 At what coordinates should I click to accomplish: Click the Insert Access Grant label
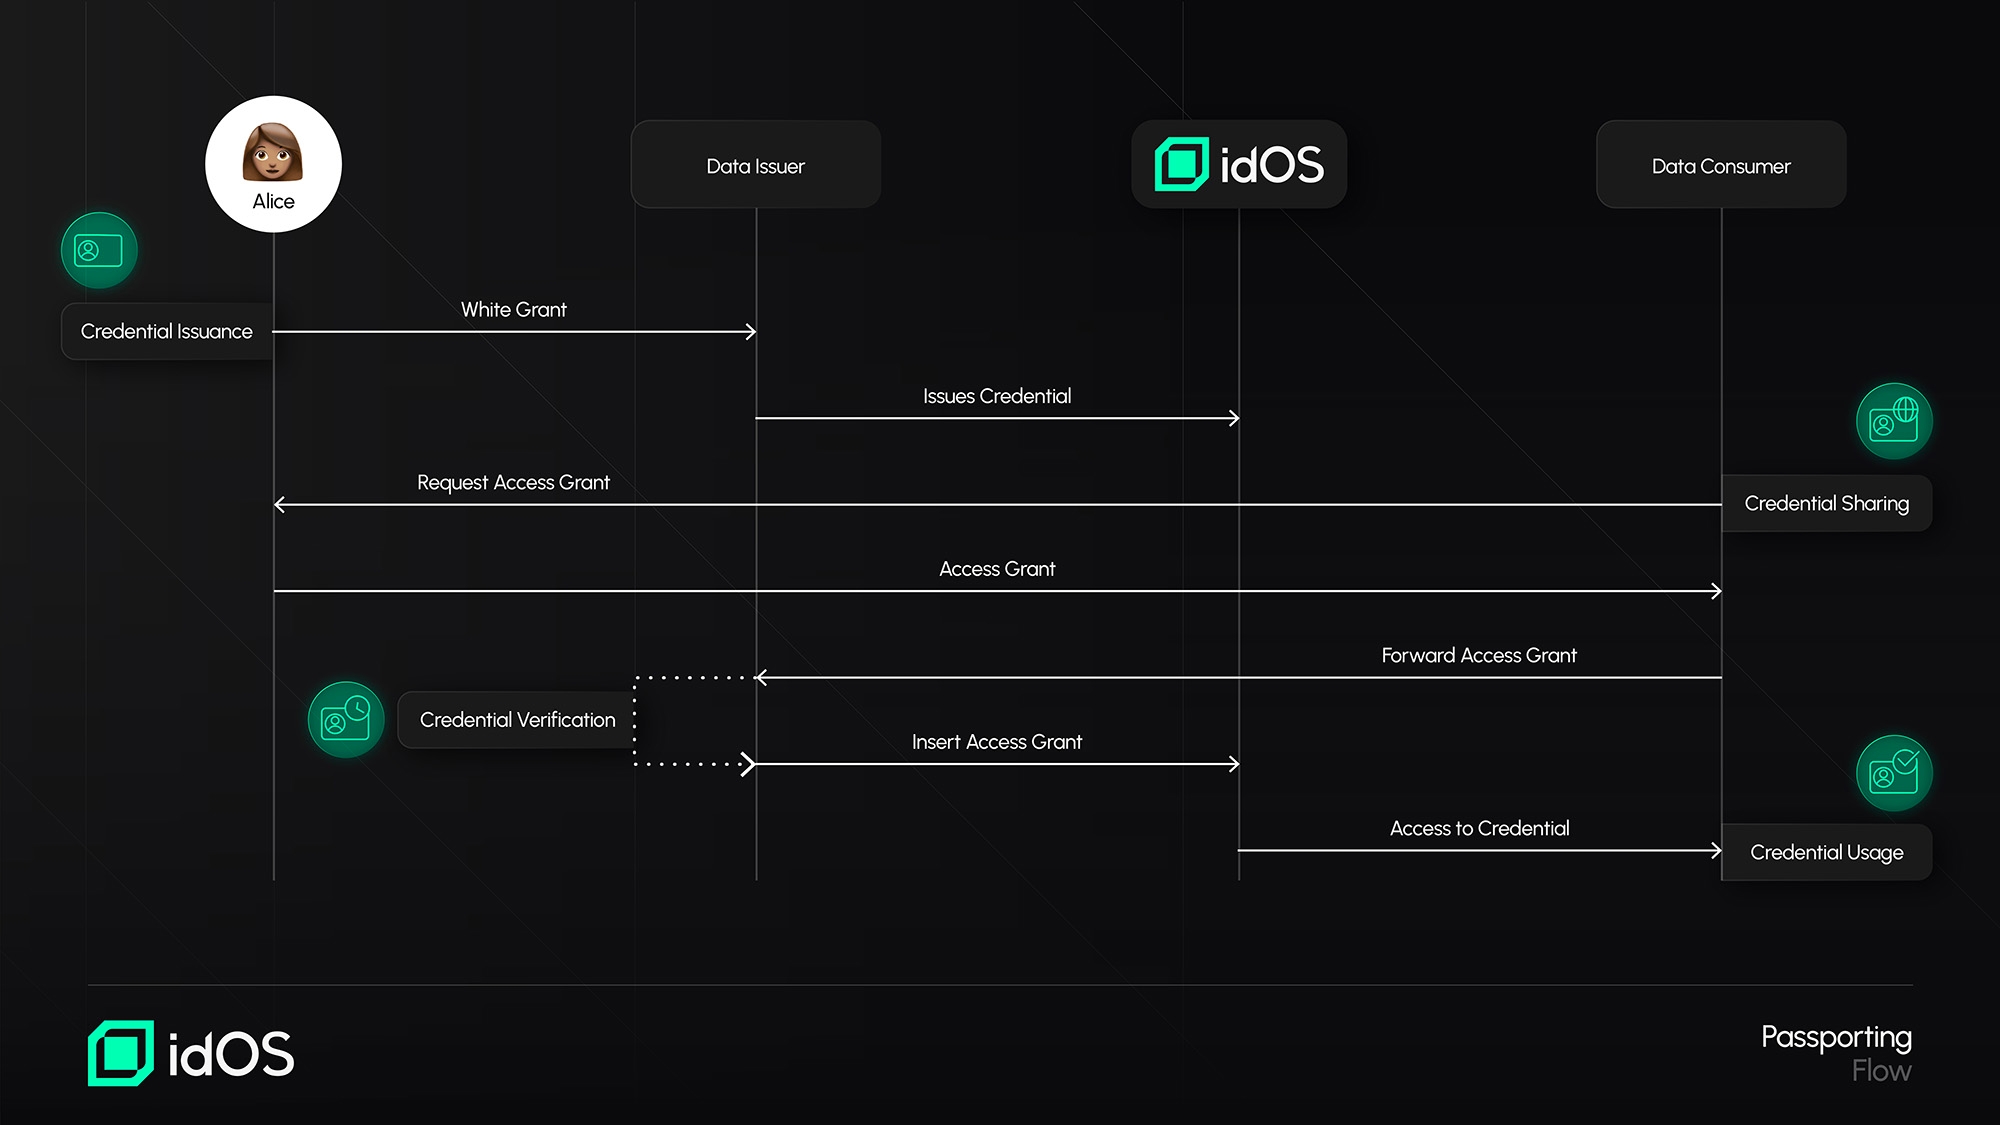(996, 742)
